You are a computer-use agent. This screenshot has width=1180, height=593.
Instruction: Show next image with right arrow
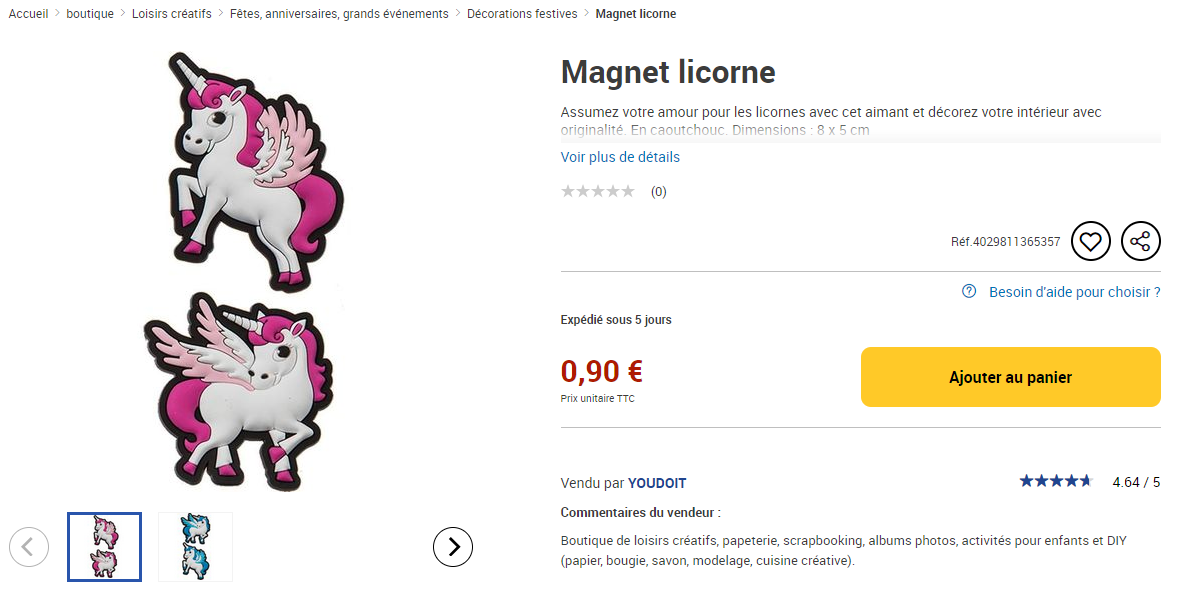pos(453,547)
